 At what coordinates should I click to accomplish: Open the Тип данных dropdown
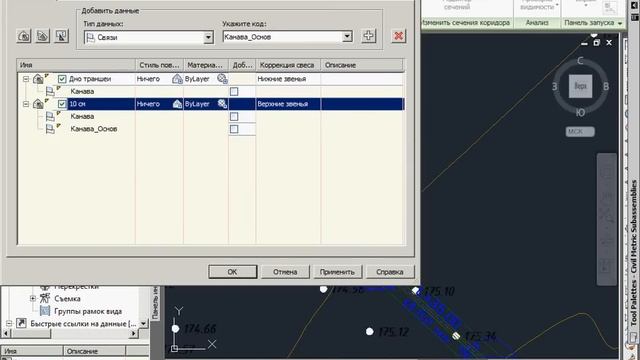pyautogui.click(x=208, y=37)
